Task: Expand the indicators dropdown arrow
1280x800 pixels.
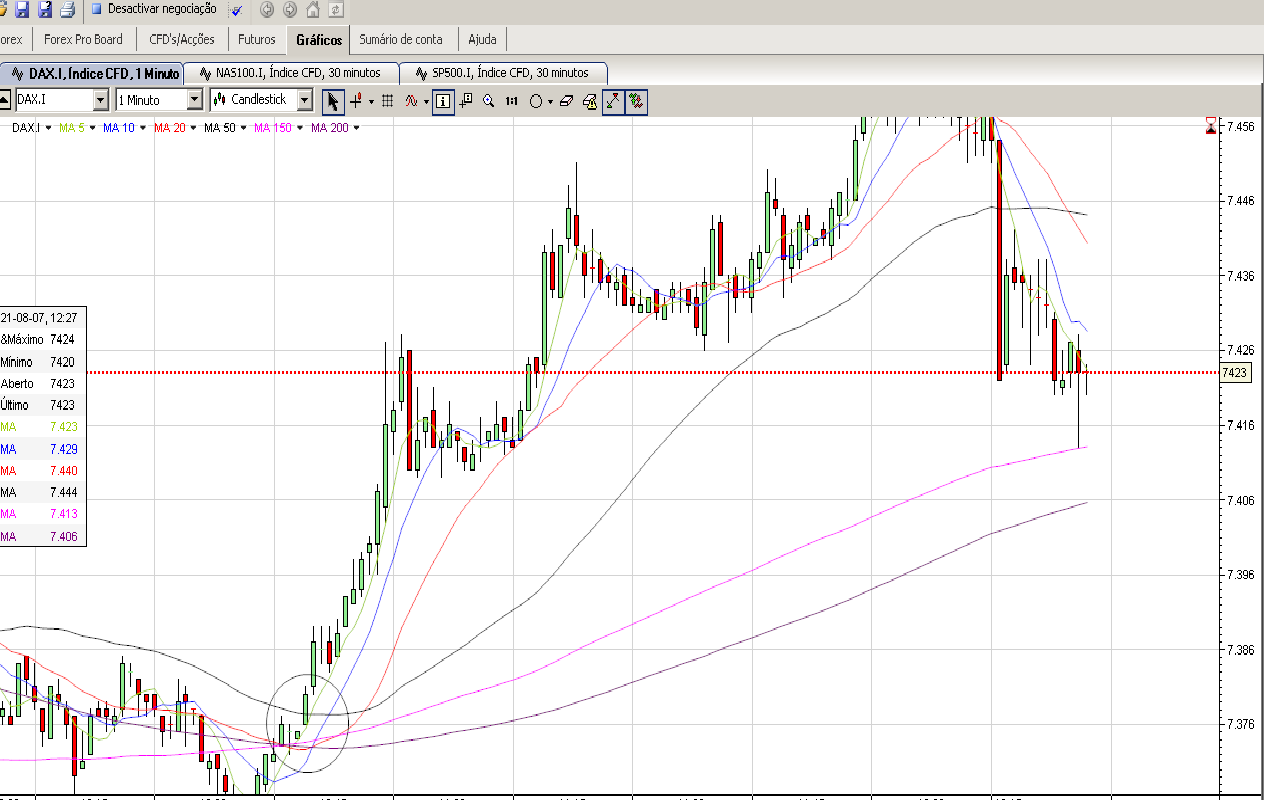Action: (x=426, y=102)
